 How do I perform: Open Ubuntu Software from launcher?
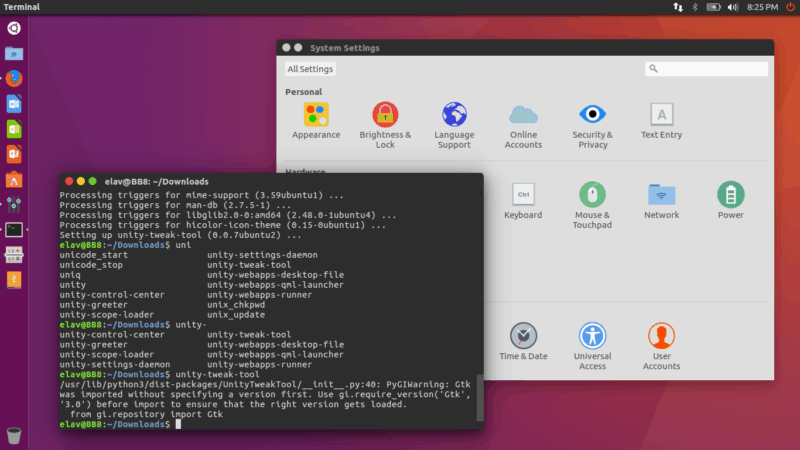pyautogui.click(x=14, y=179)
